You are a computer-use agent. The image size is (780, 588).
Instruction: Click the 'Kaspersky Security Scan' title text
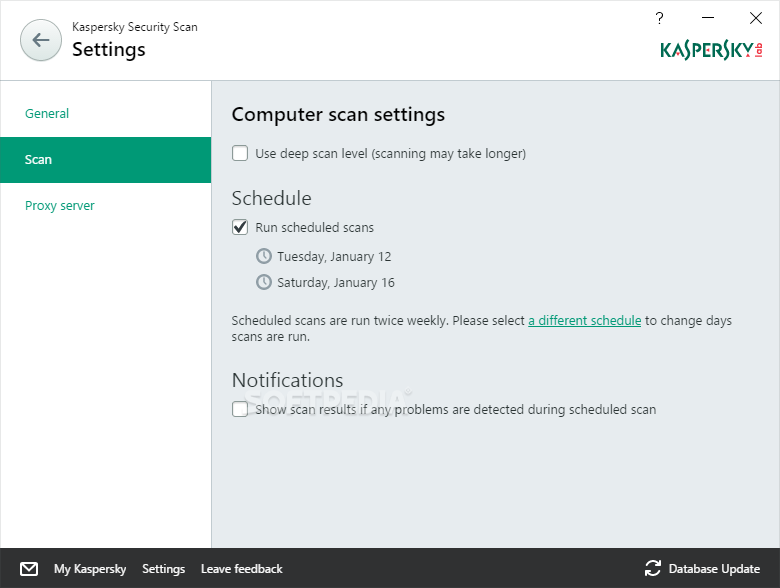point(135,27)
